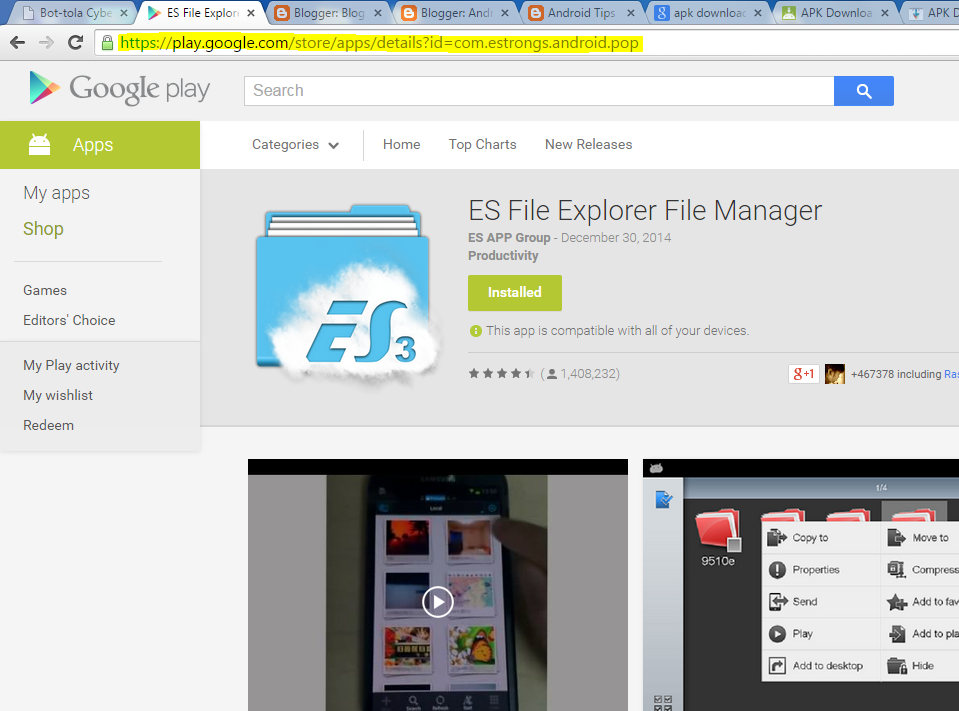Play the app preview video
Viewport: 959px width, 711px height.
coord(437,602)
